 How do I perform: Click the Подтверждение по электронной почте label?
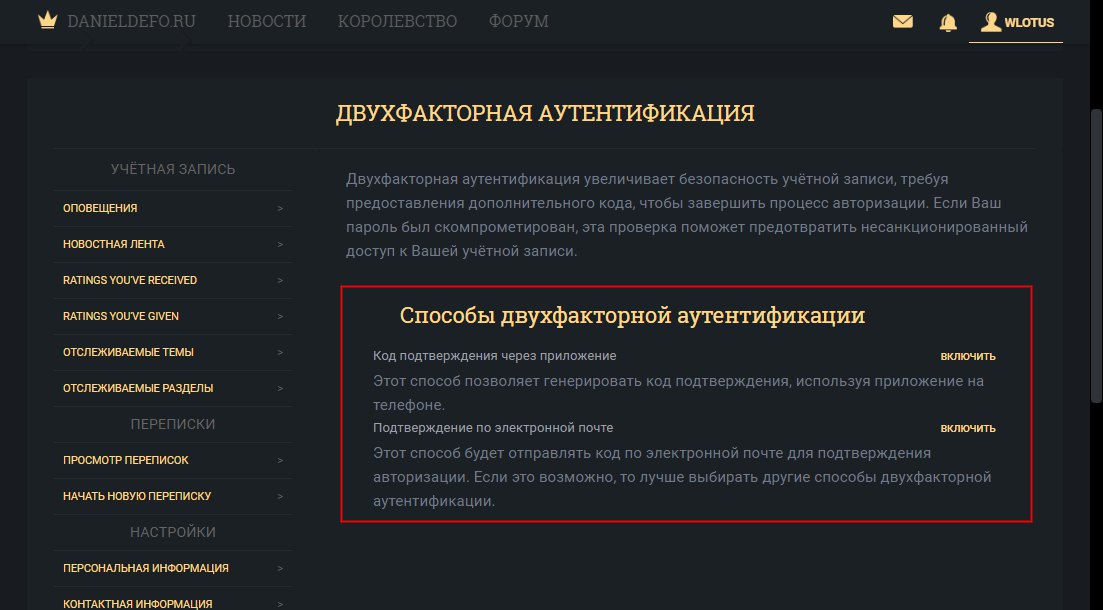[493, 428]
